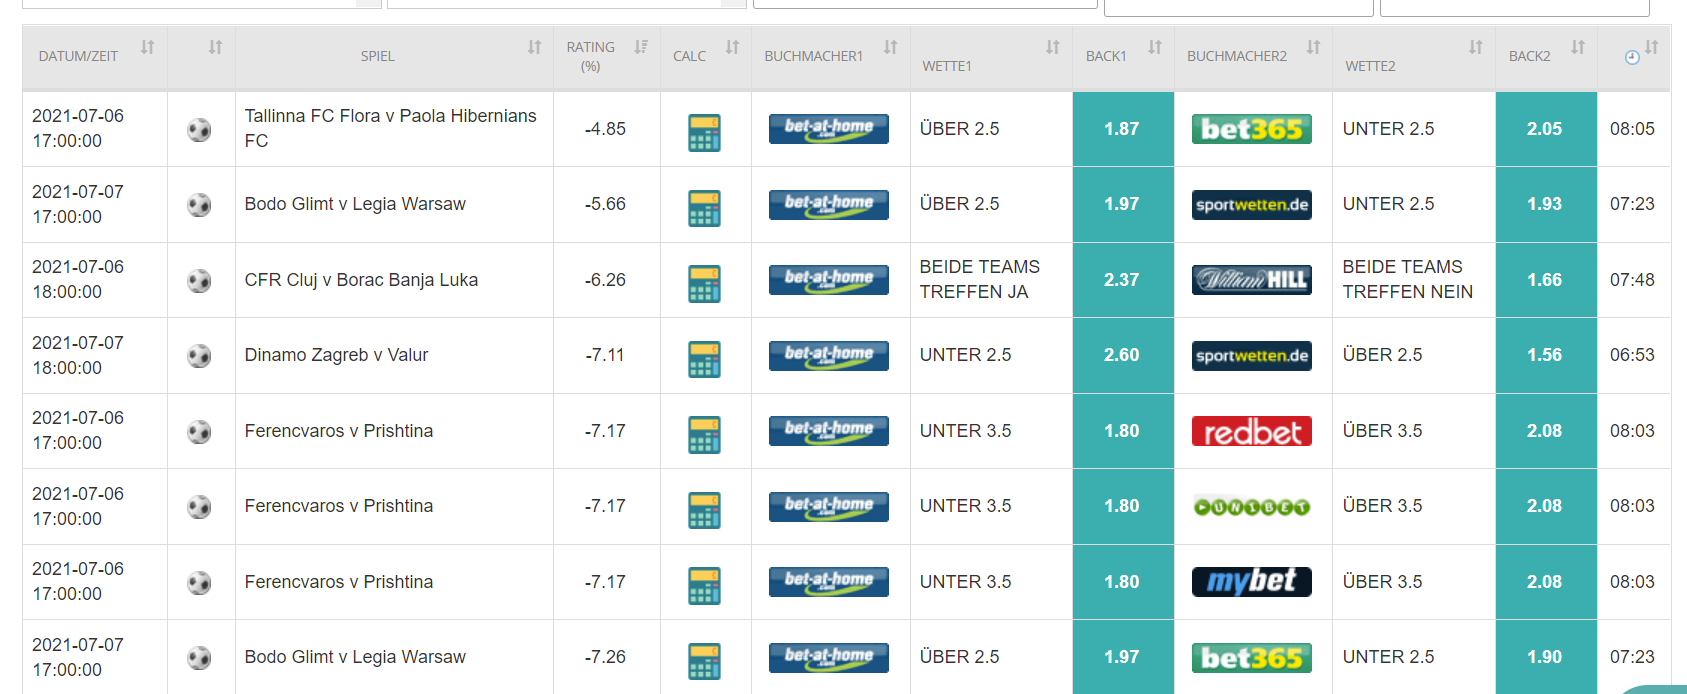
Task: Click sportwetten.de logo in Dinamo Zagreb row
Action: (x=1252, y=356)
